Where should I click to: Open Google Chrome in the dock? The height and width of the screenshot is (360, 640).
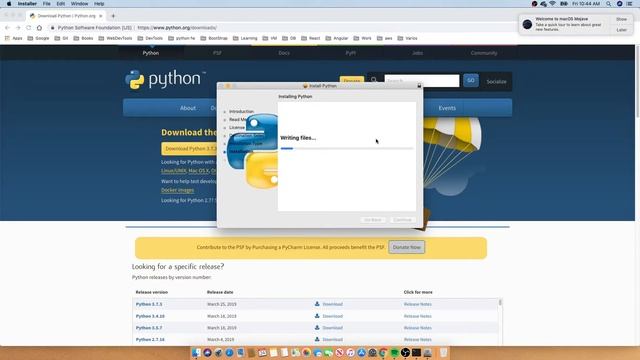click(x=383, y=352)
